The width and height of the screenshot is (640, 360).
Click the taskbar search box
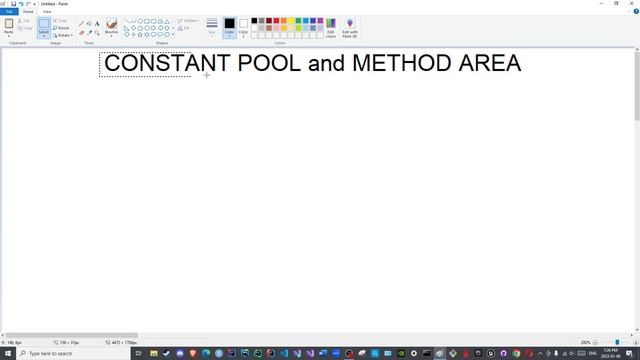coord(73,353)
